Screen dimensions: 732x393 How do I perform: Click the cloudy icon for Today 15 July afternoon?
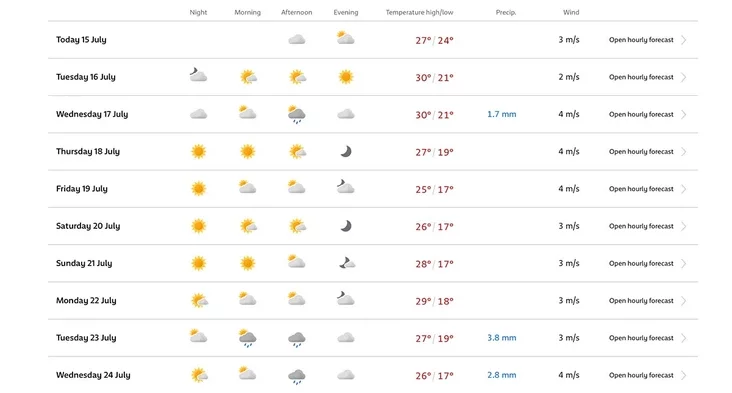(296, 40)
